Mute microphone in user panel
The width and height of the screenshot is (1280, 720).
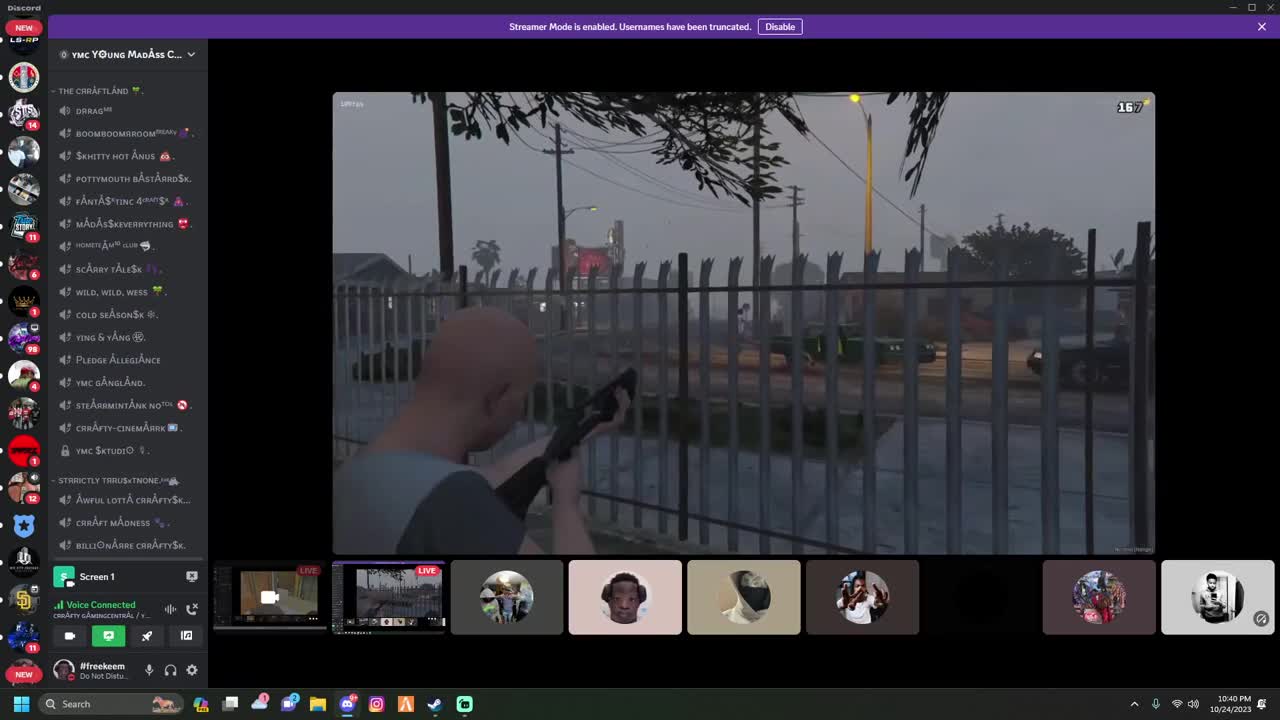pos(149,670)
